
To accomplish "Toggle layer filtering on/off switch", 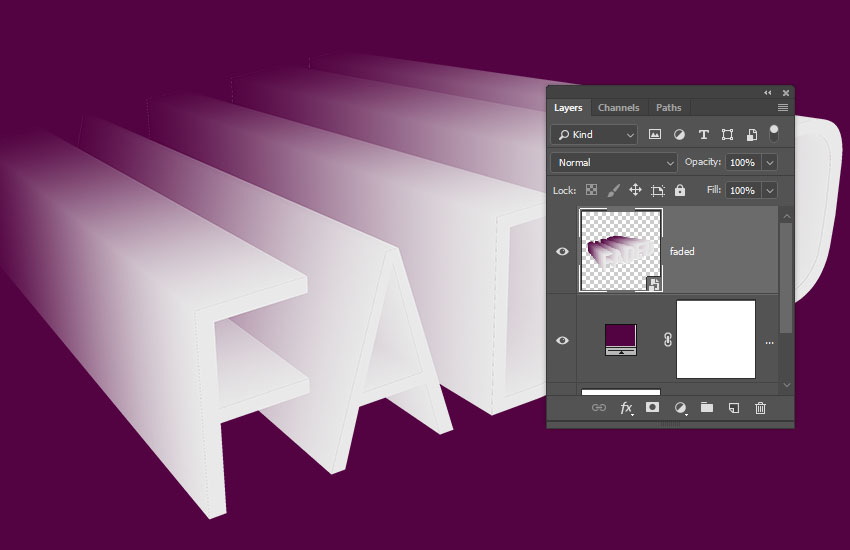I will (774, 133).
